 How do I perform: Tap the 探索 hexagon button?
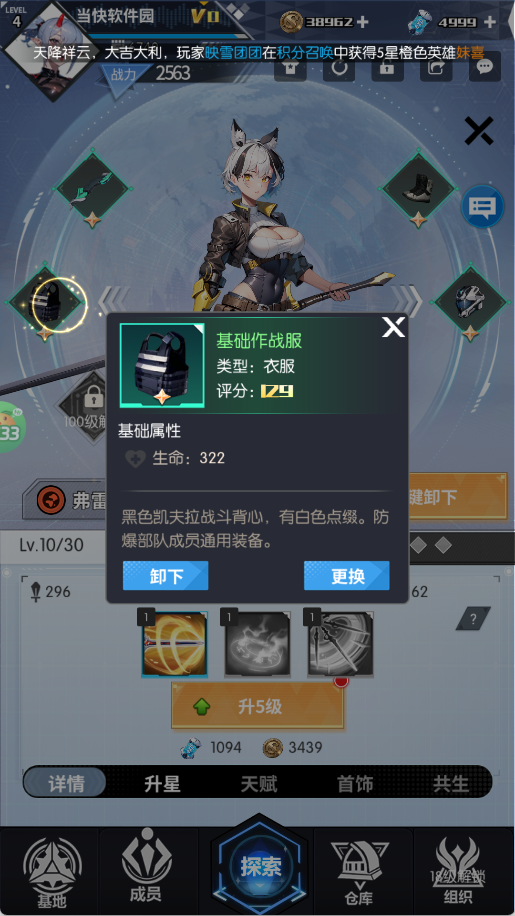pyautogui.click(x=259, y=866)
